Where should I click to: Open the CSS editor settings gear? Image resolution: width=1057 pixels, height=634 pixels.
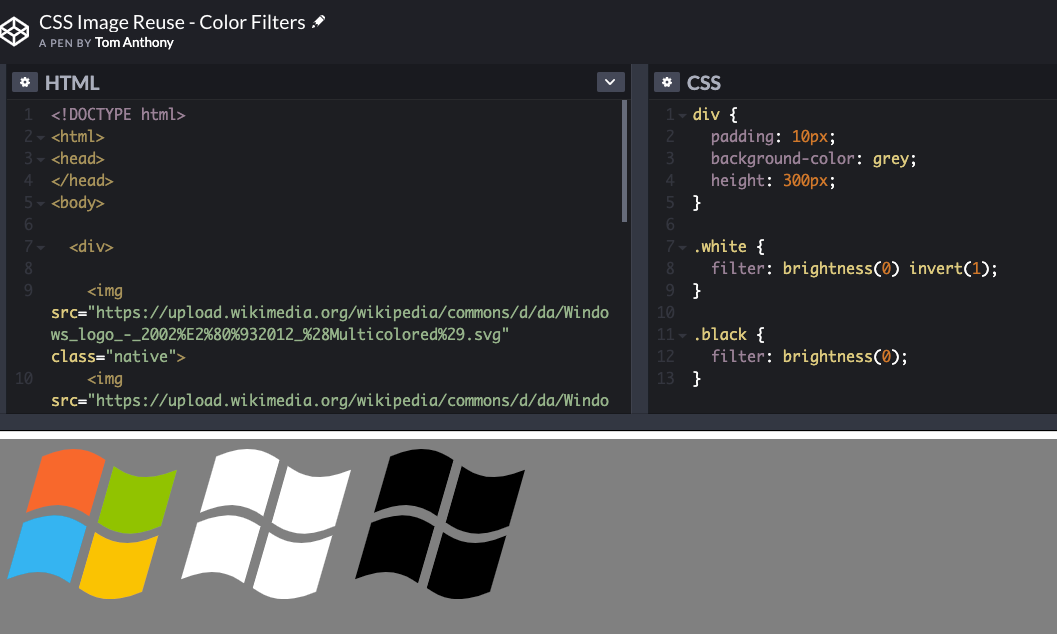coord(667,82)
